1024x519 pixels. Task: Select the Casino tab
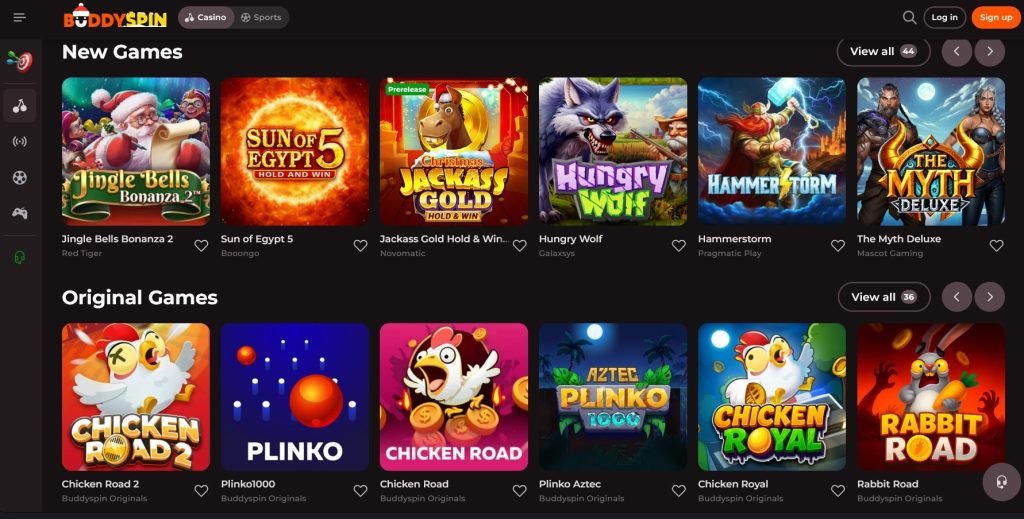click(x=205, y=17)
